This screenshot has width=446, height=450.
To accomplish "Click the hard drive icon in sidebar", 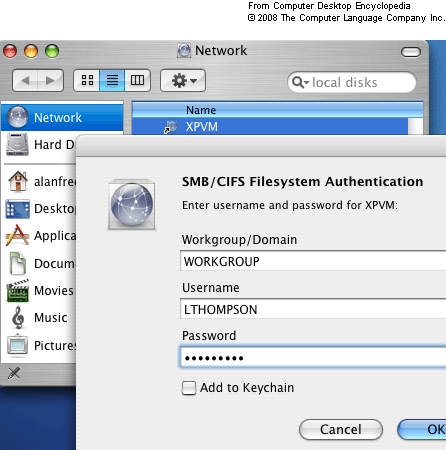I will 18,144.
